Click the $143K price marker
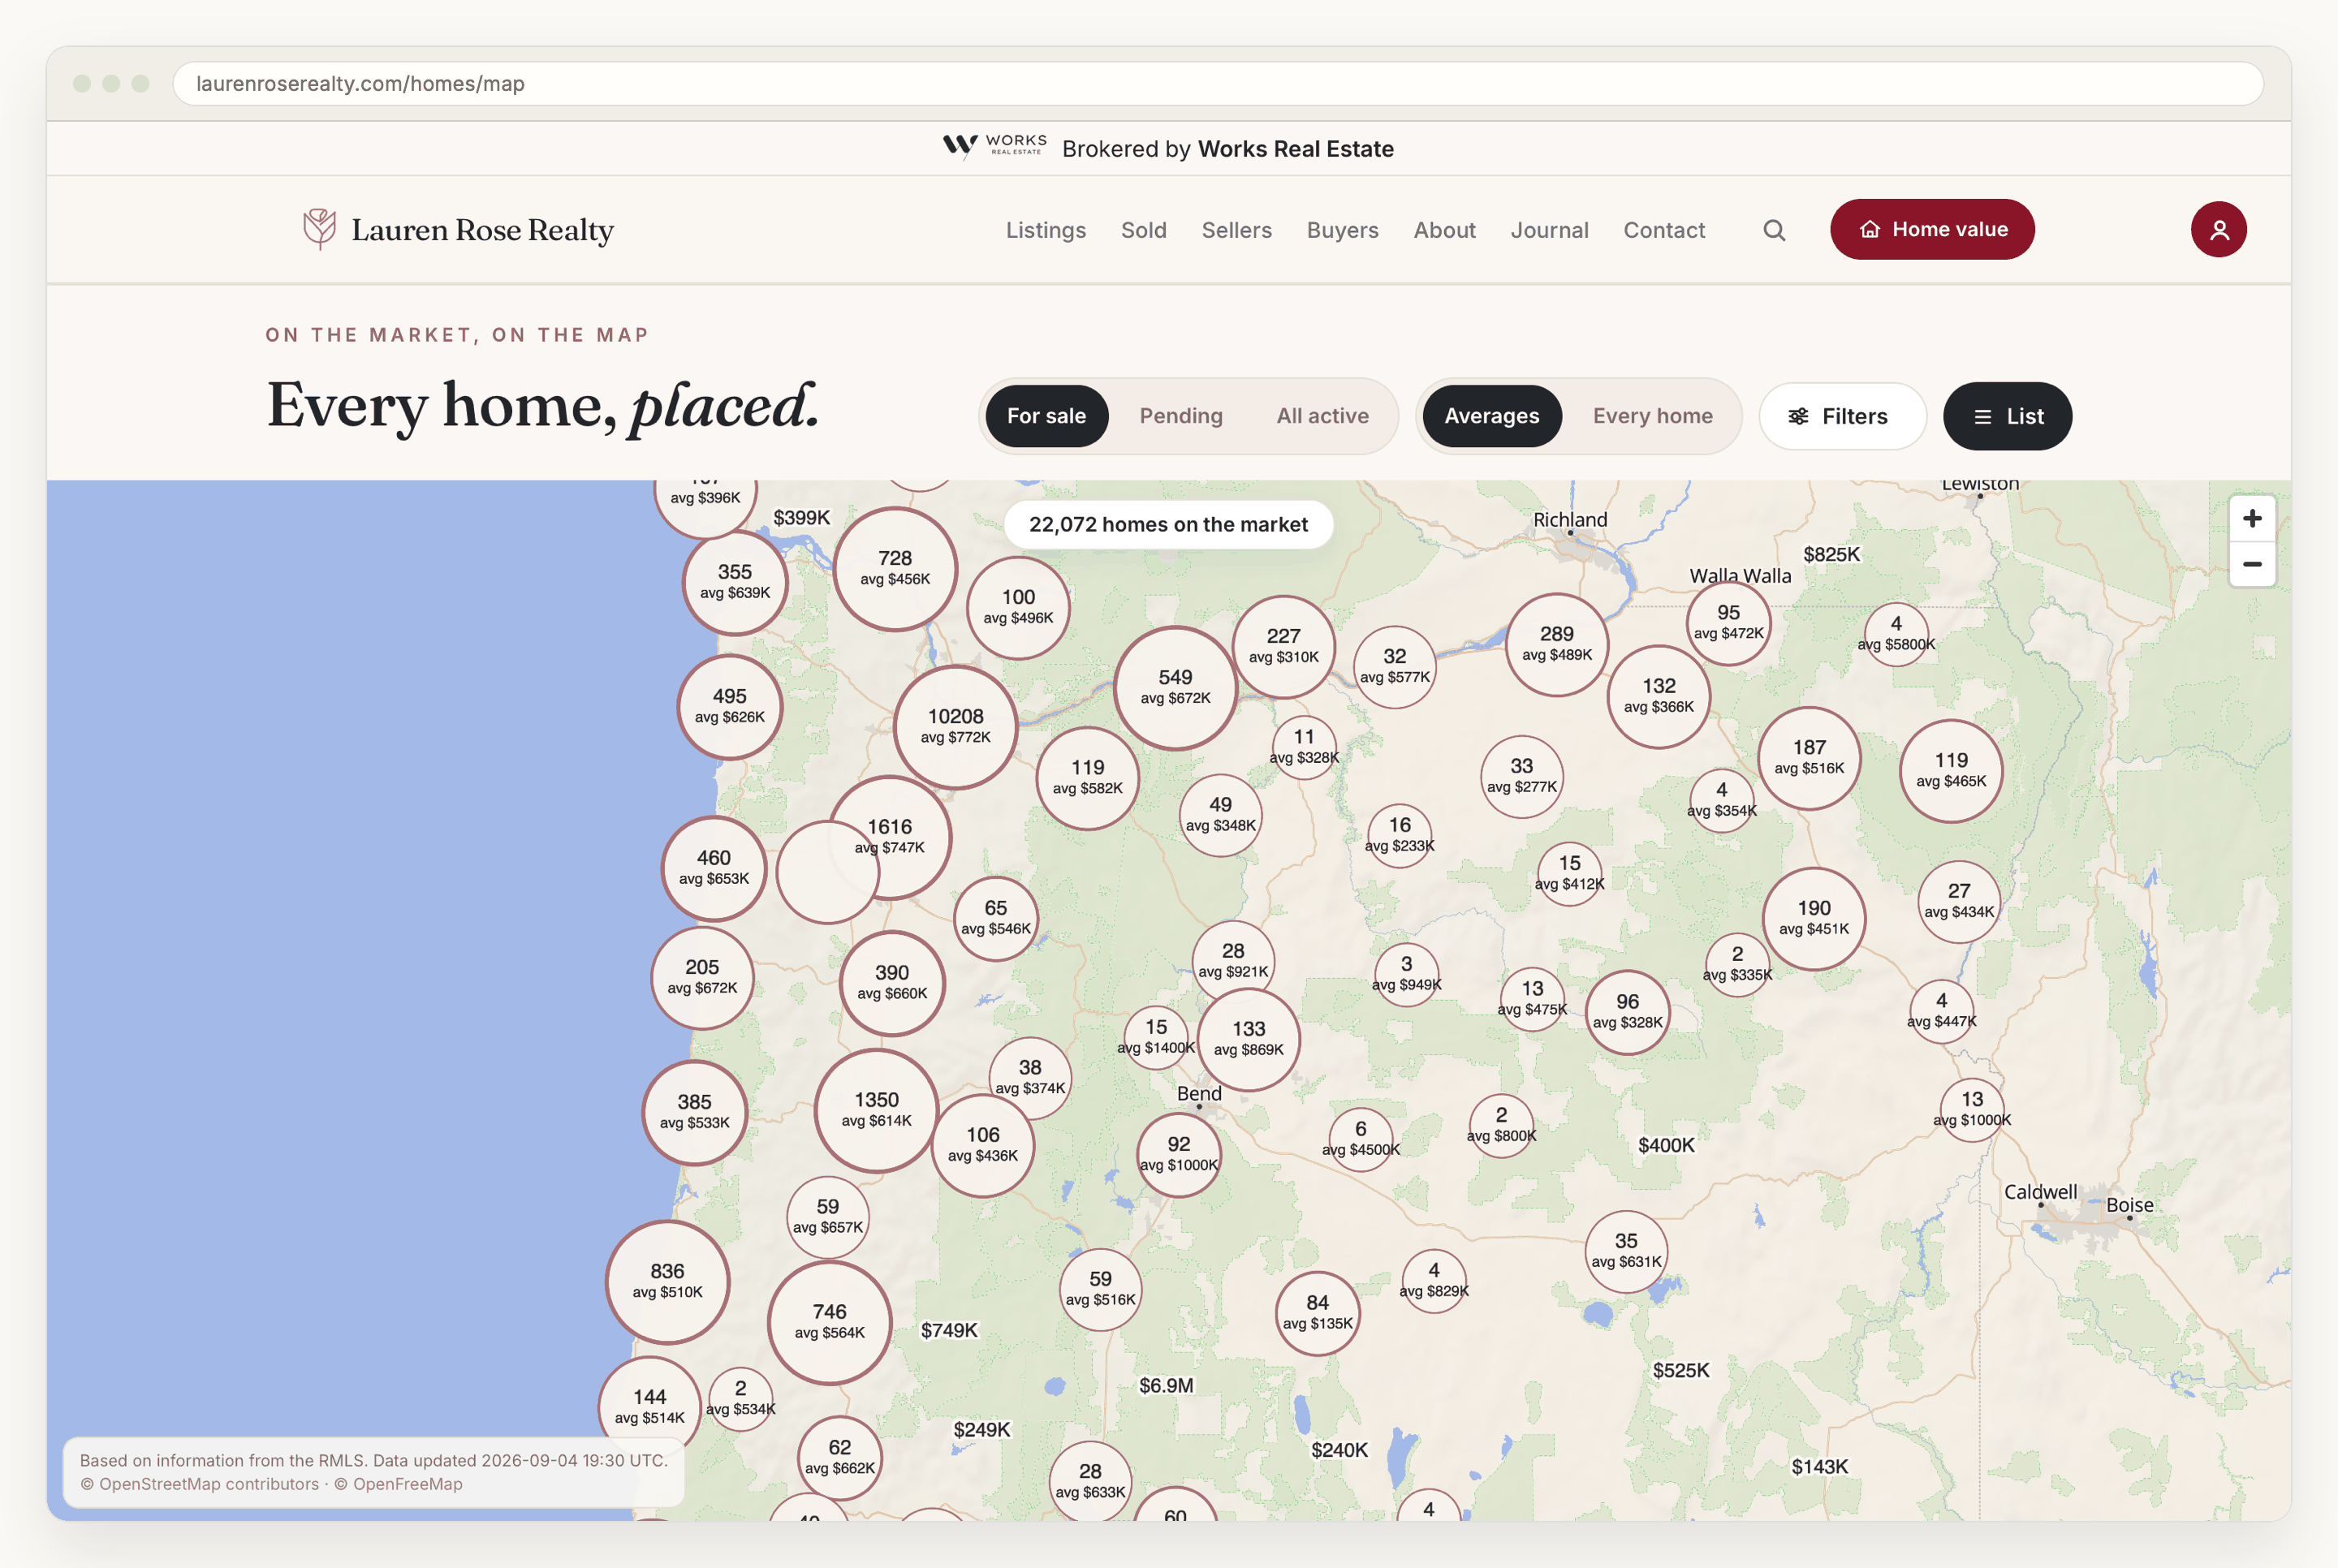2338x1568 pixels. (1819, 1466)
